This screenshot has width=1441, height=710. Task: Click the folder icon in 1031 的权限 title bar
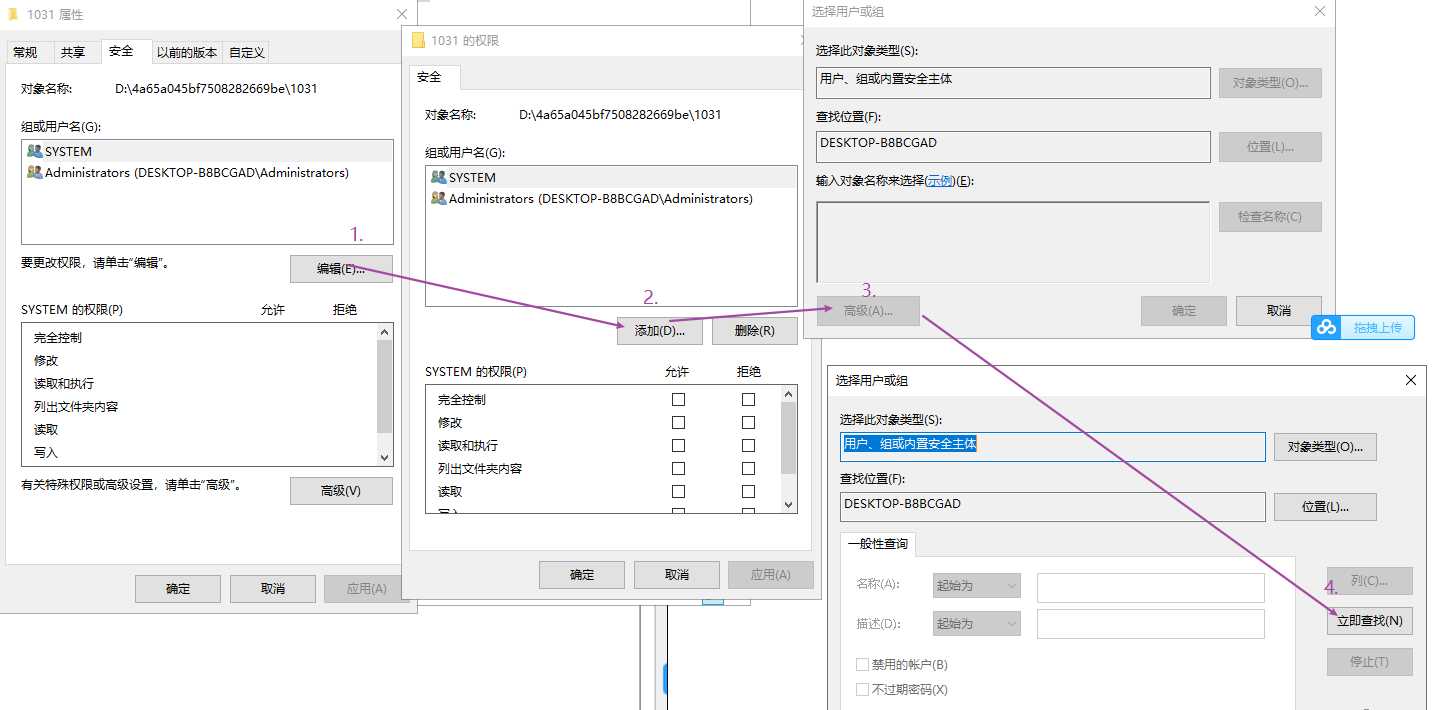click(419, 41)
